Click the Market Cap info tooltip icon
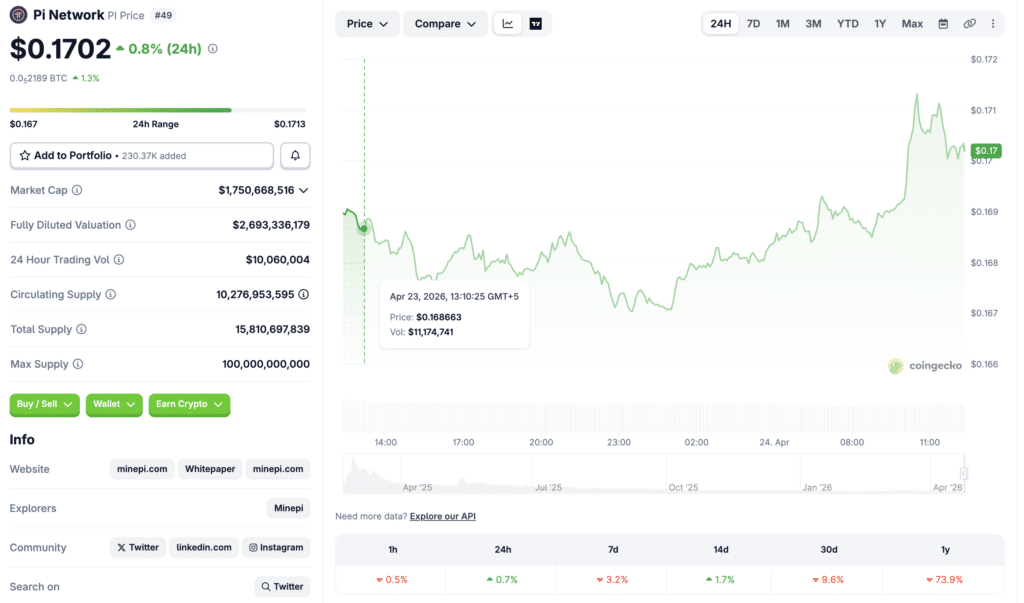The width and height of the screenshot is (1024, 603). pyautogui.click(x=77, y=190)
